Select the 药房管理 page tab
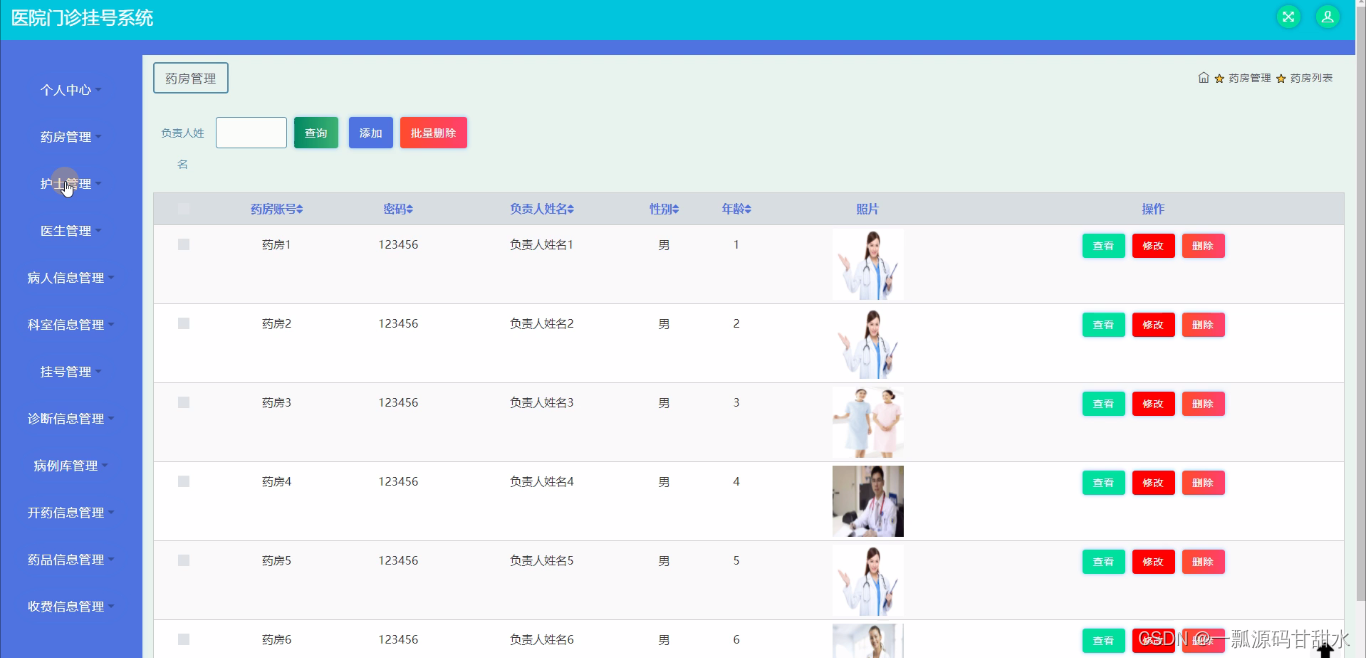This screenshot has height=658, width=1366. click(191, 78)
